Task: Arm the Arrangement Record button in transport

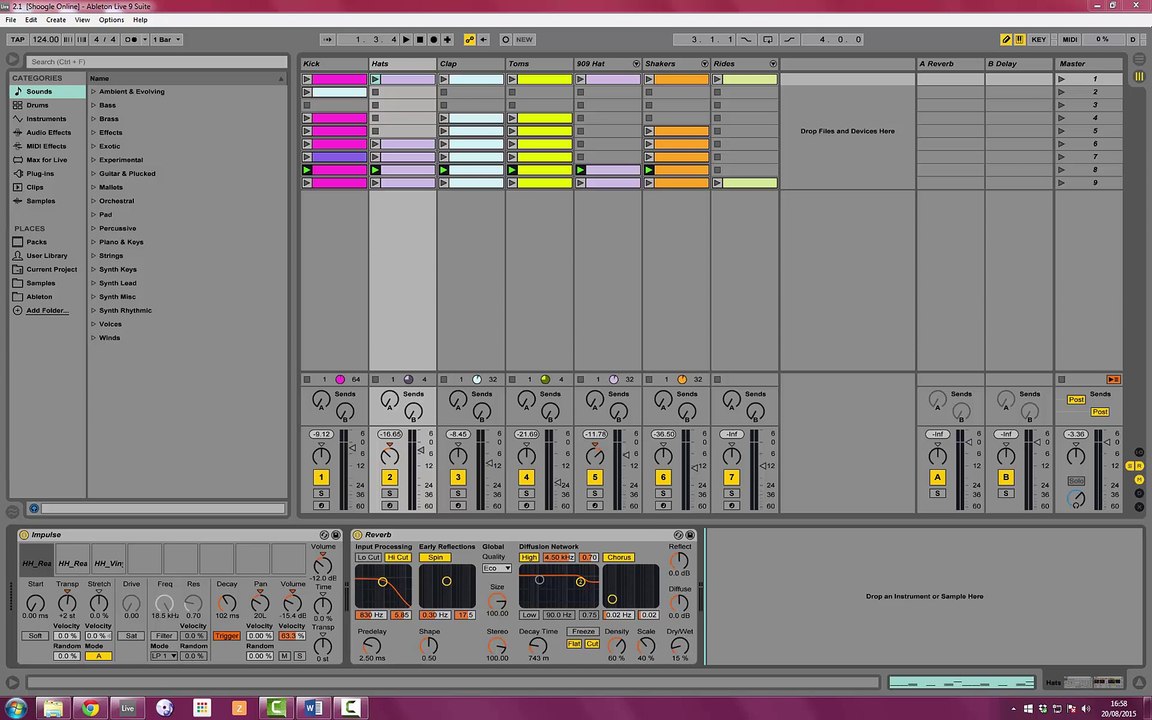Action: pyautogui.click(x=433, y=40)
